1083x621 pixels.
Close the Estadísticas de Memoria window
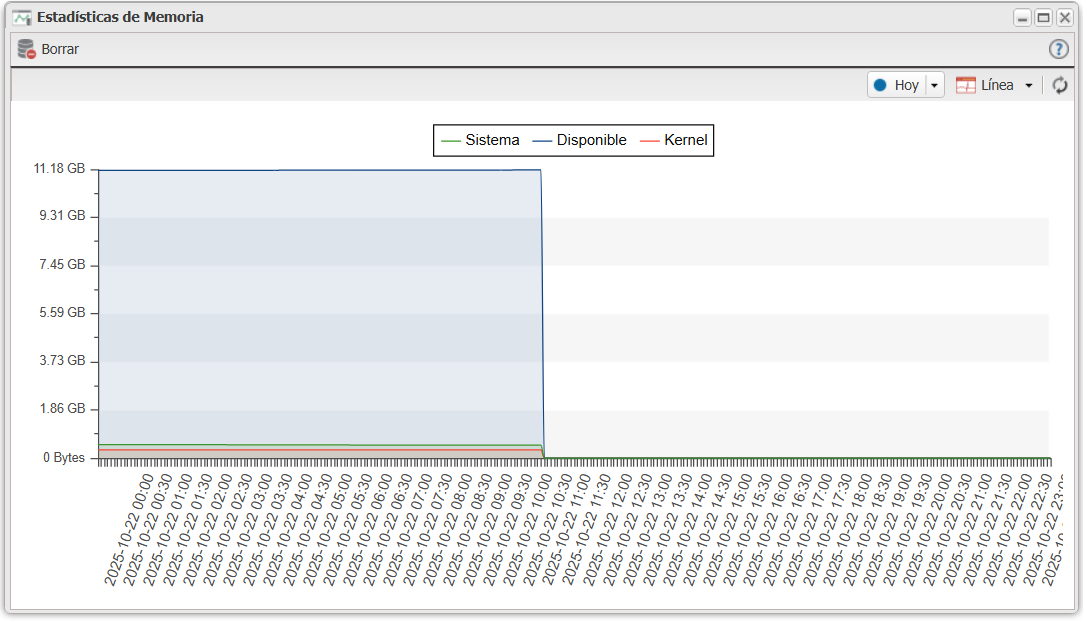[1064, 18]
